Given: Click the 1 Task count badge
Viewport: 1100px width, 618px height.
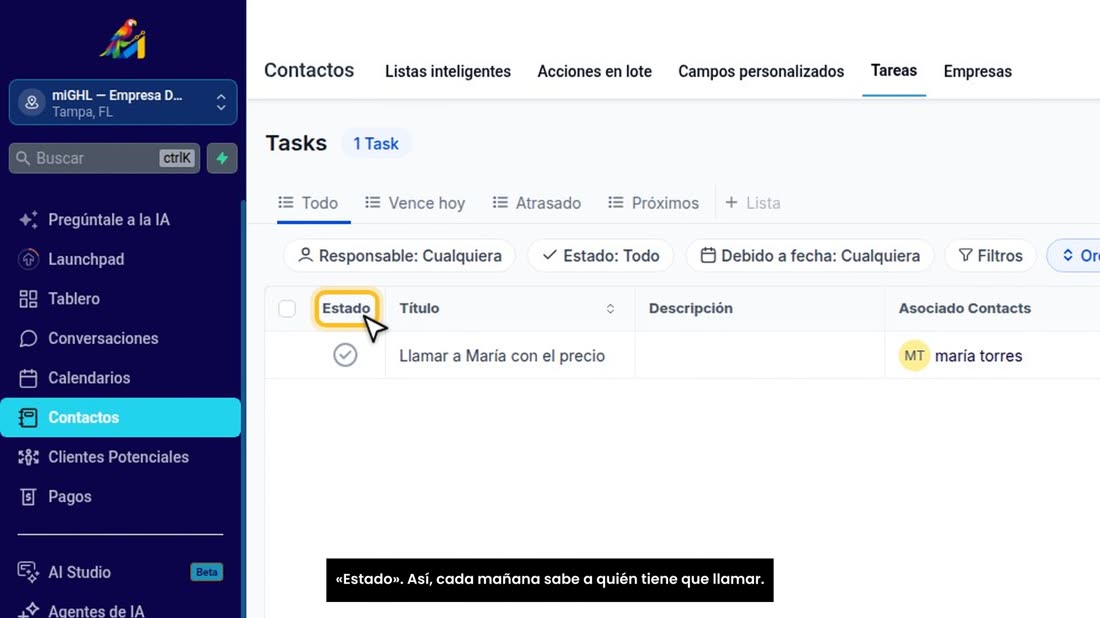Looking at the screenshot, I should click(376, 144).
